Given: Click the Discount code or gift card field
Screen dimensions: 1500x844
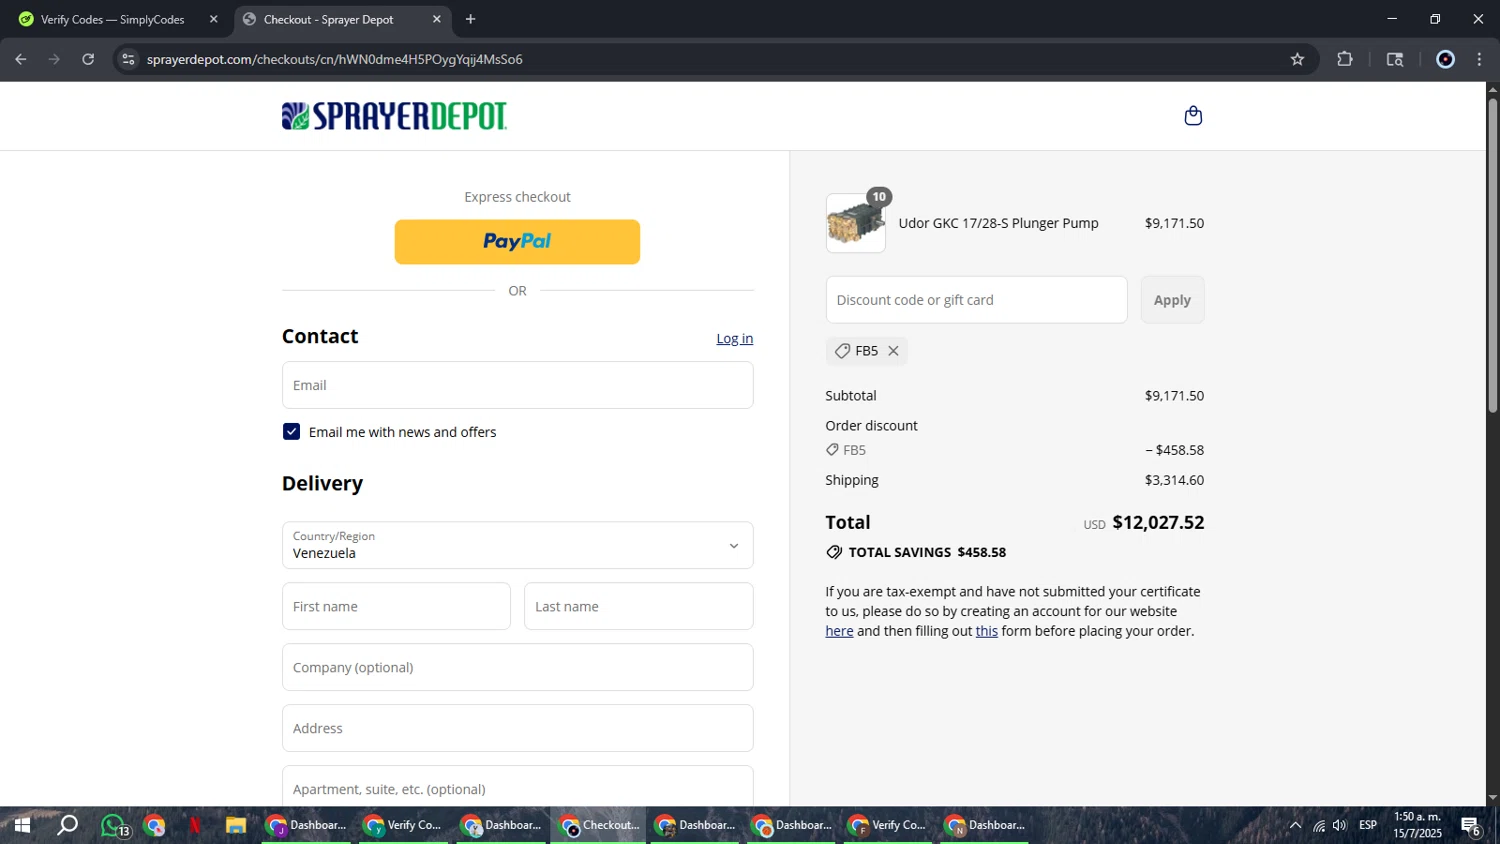Looking at the screenshot, I should 976,300.
